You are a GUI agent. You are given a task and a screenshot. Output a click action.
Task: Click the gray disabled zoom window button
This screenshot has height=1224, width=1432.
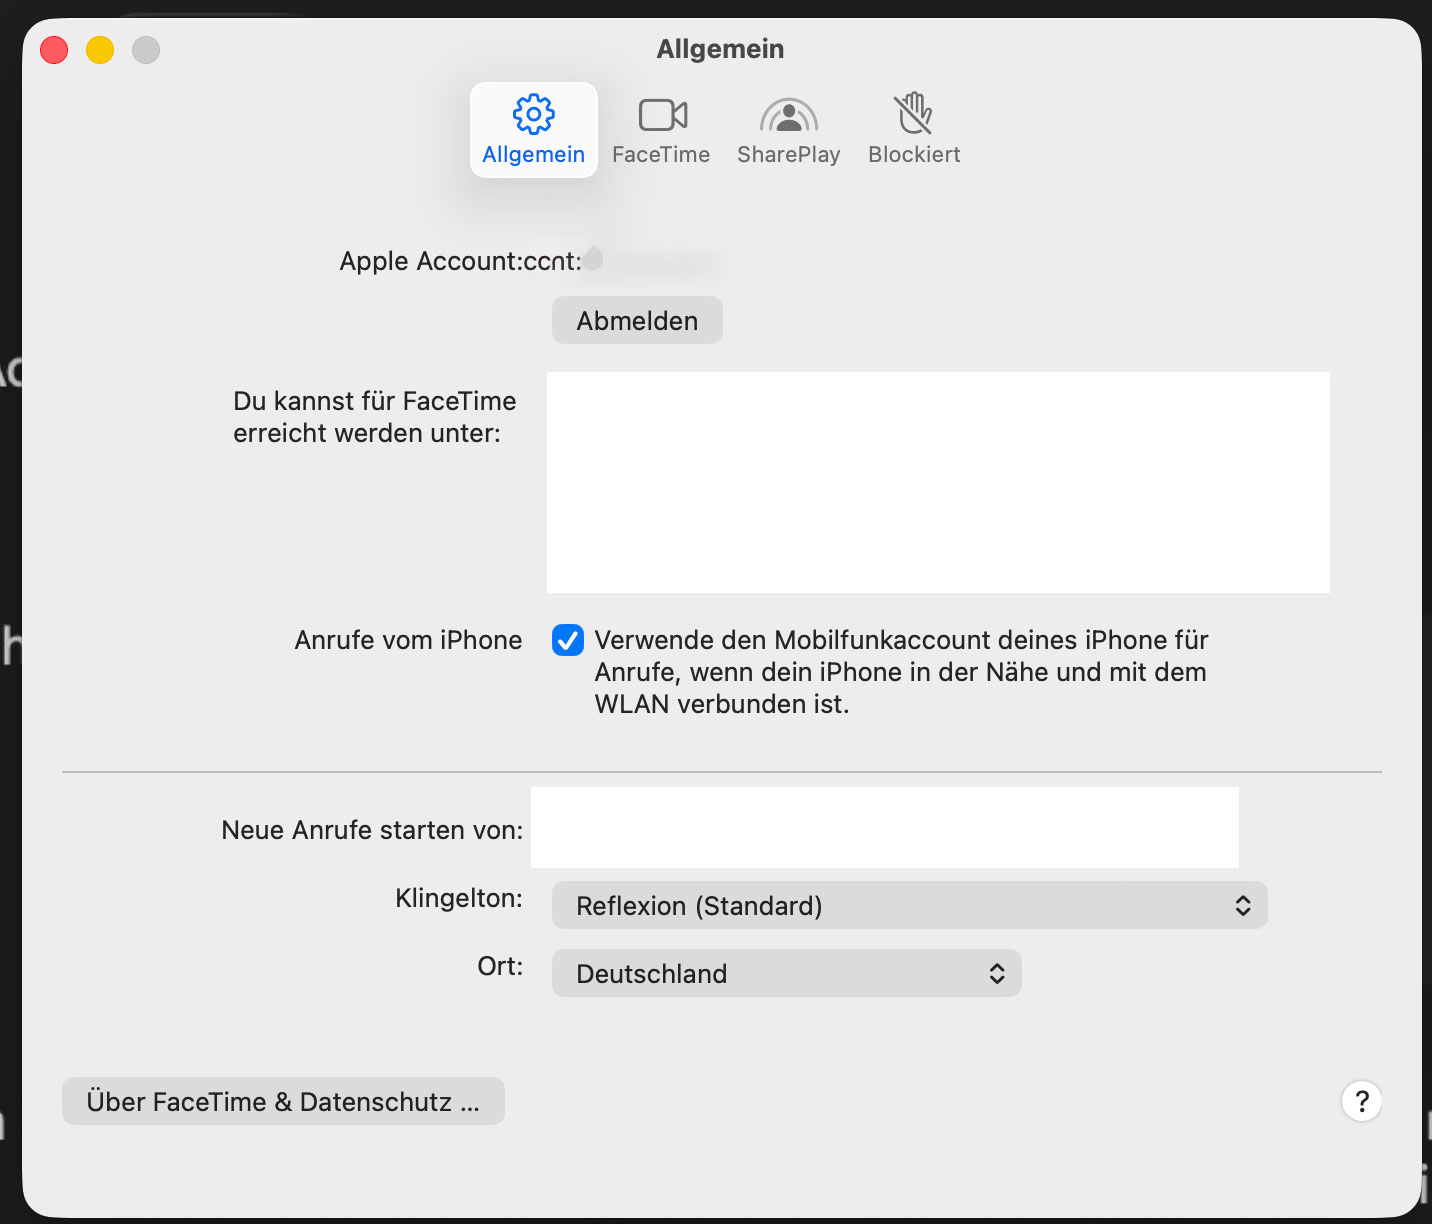(146, 50)
